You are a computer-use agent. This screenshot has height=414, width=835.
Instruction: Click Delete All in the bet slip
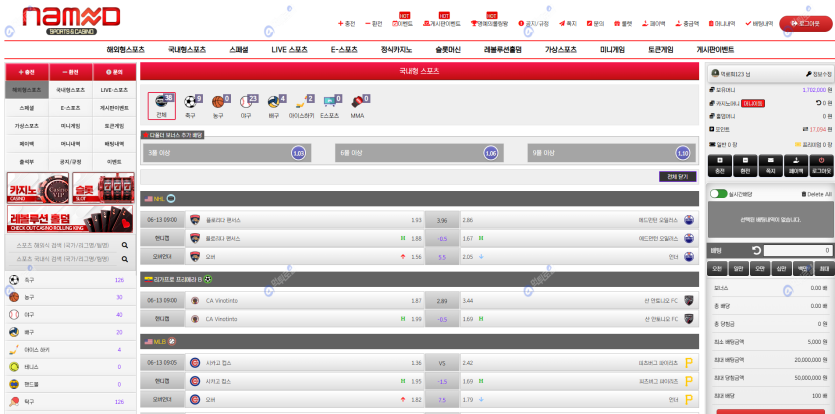814,194
